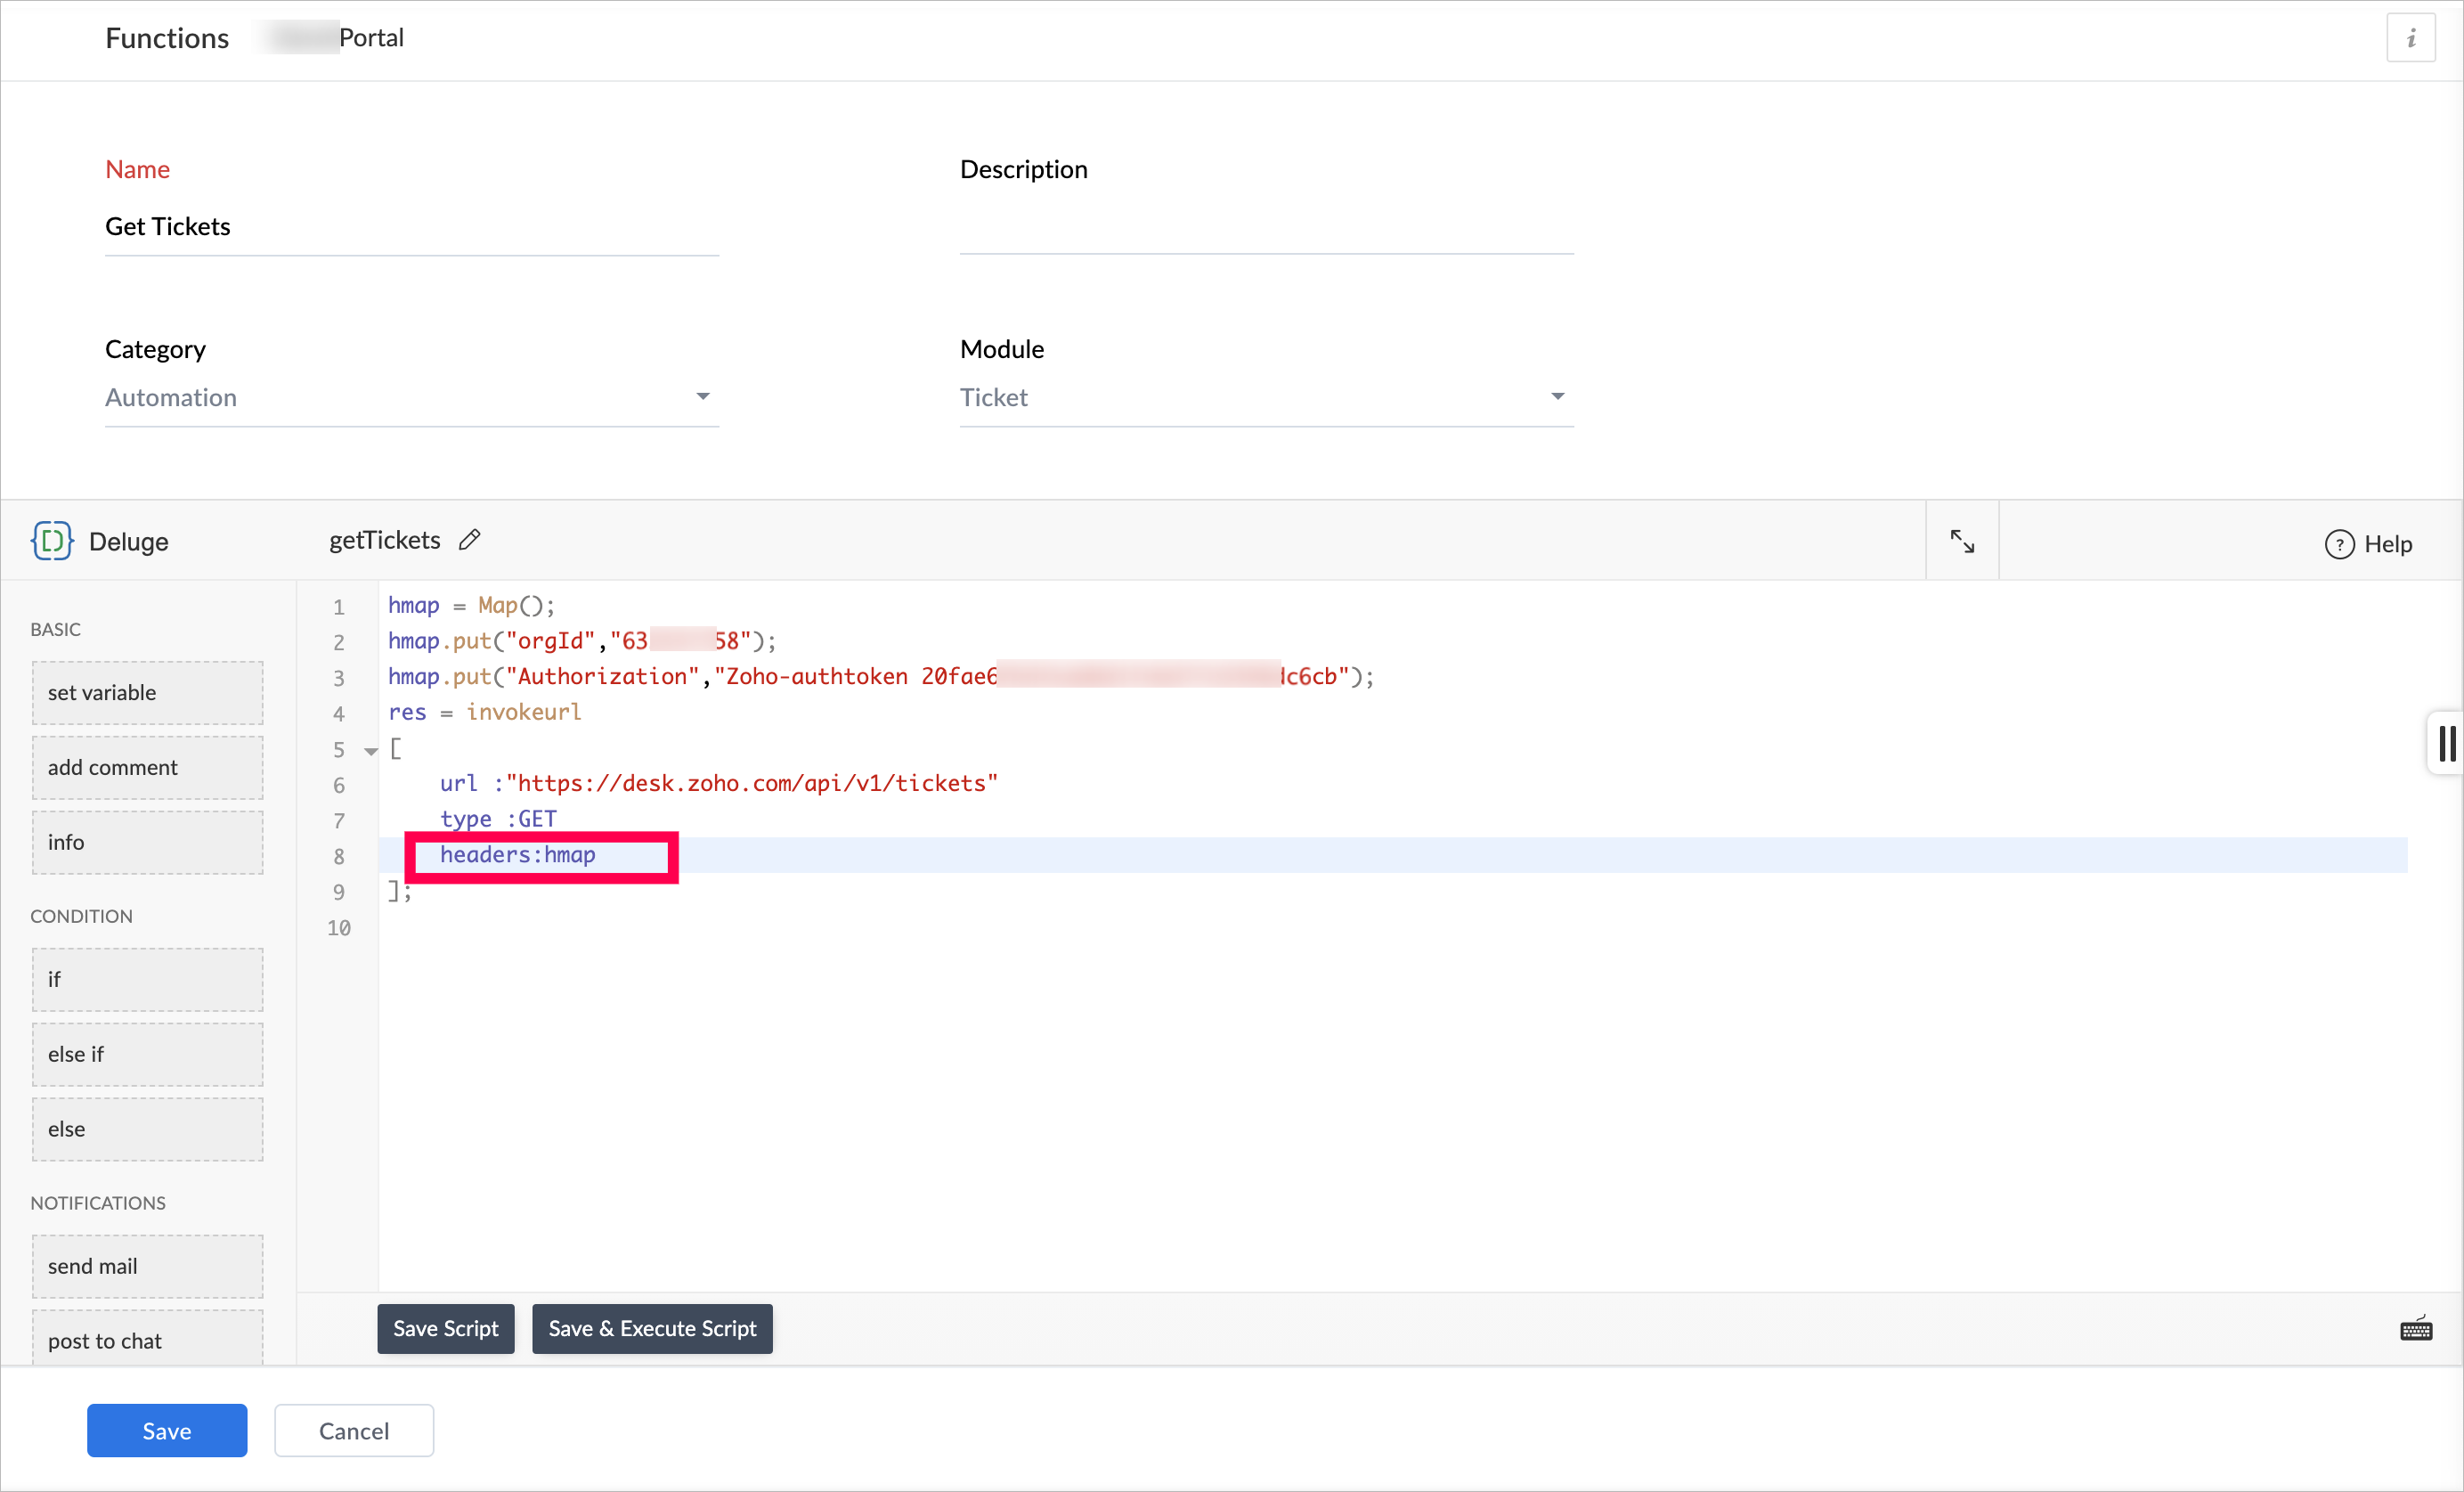Click the Cancel button
The image size is (2464, 1492).
coord(353,1430)
